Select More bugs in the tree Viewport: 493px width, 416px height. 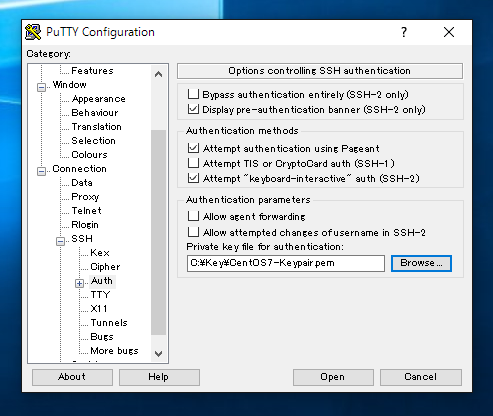click(x=114, y=351)
